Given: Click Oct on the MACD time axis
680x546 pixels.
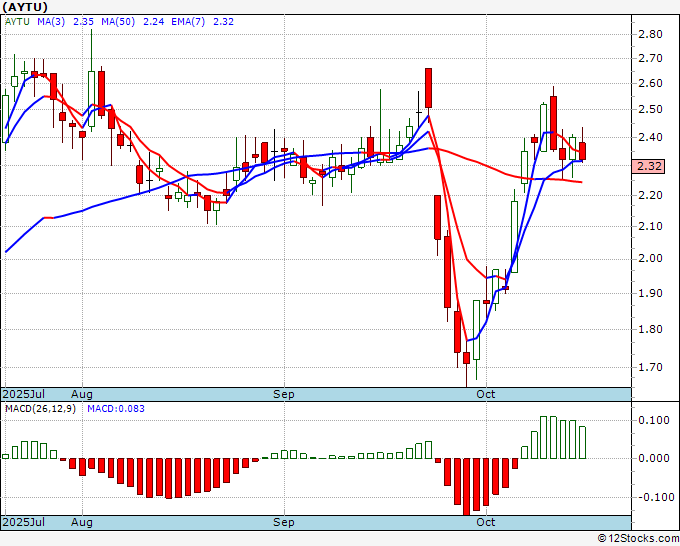Looking at the screenshot, I should pos(485,522).
